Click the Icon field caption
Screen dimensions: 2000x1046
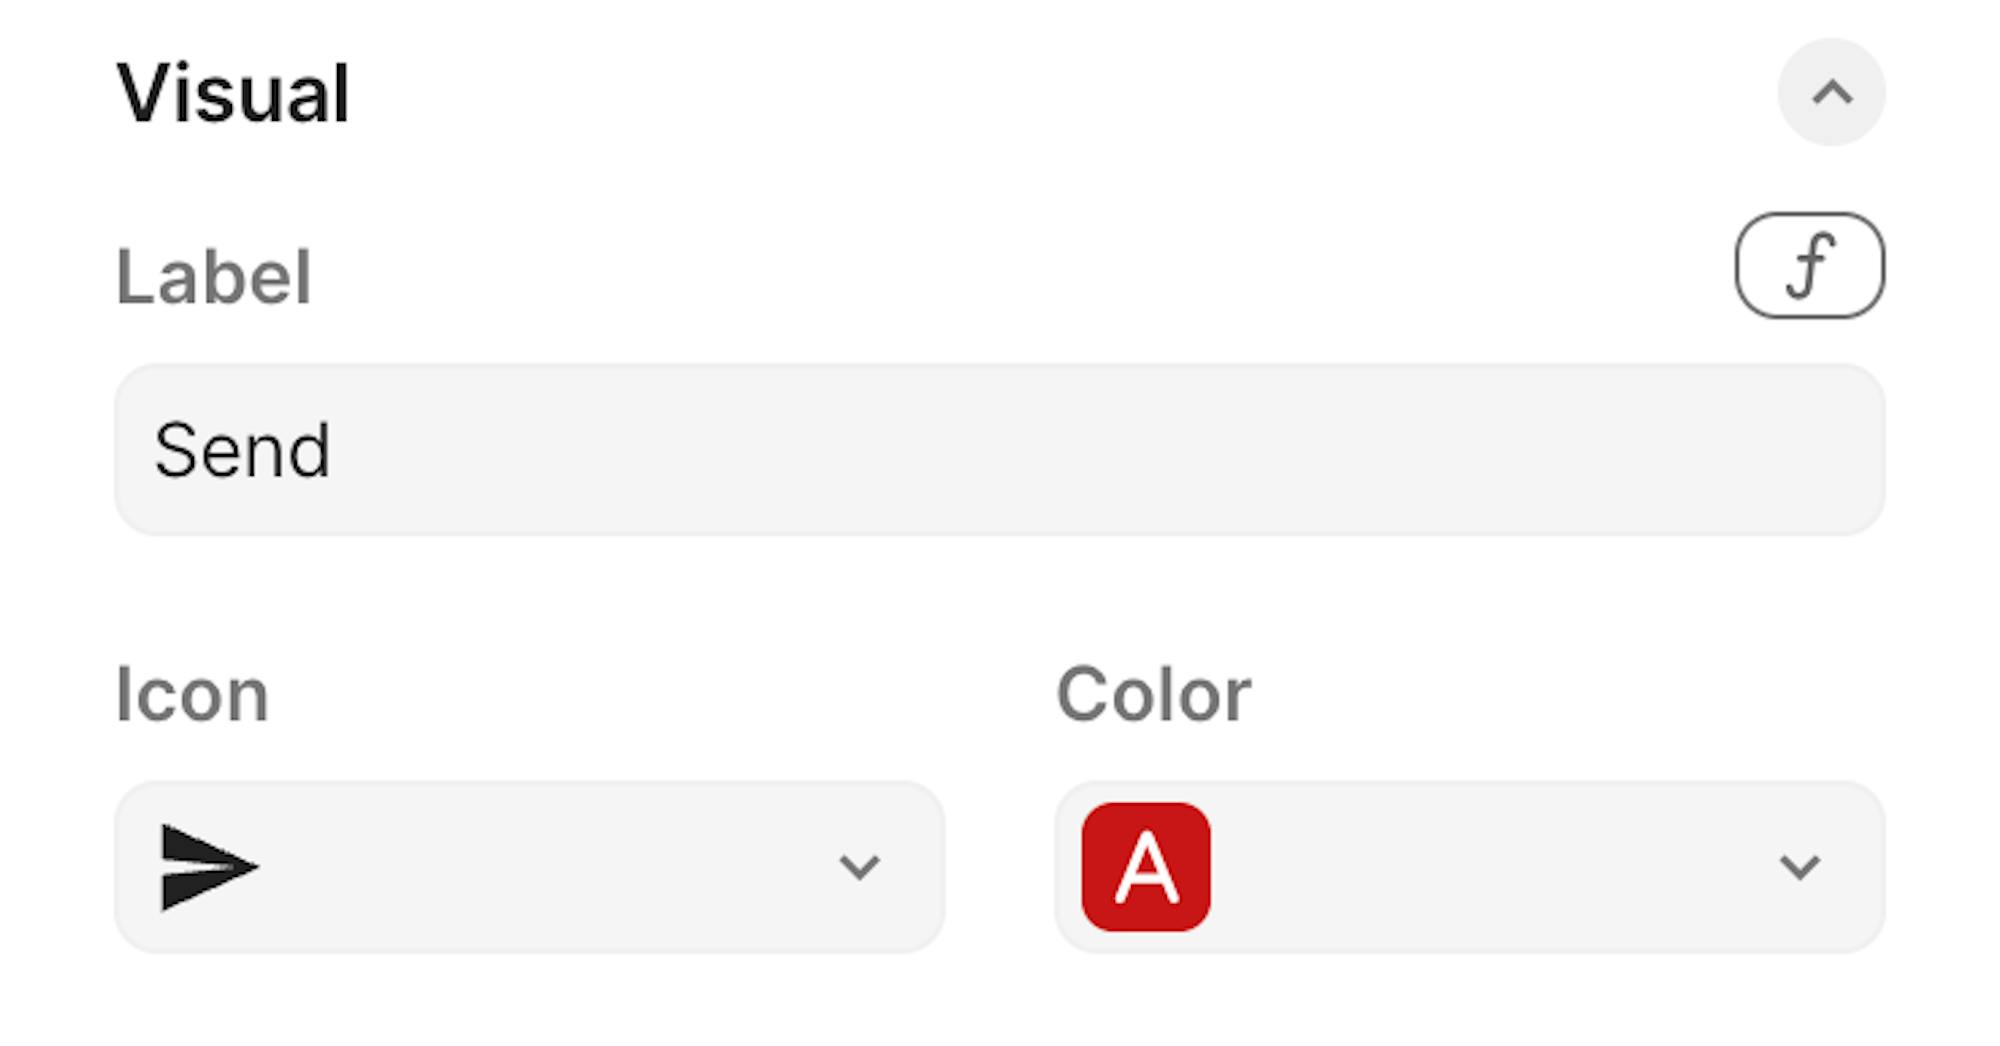click(192, 695)
